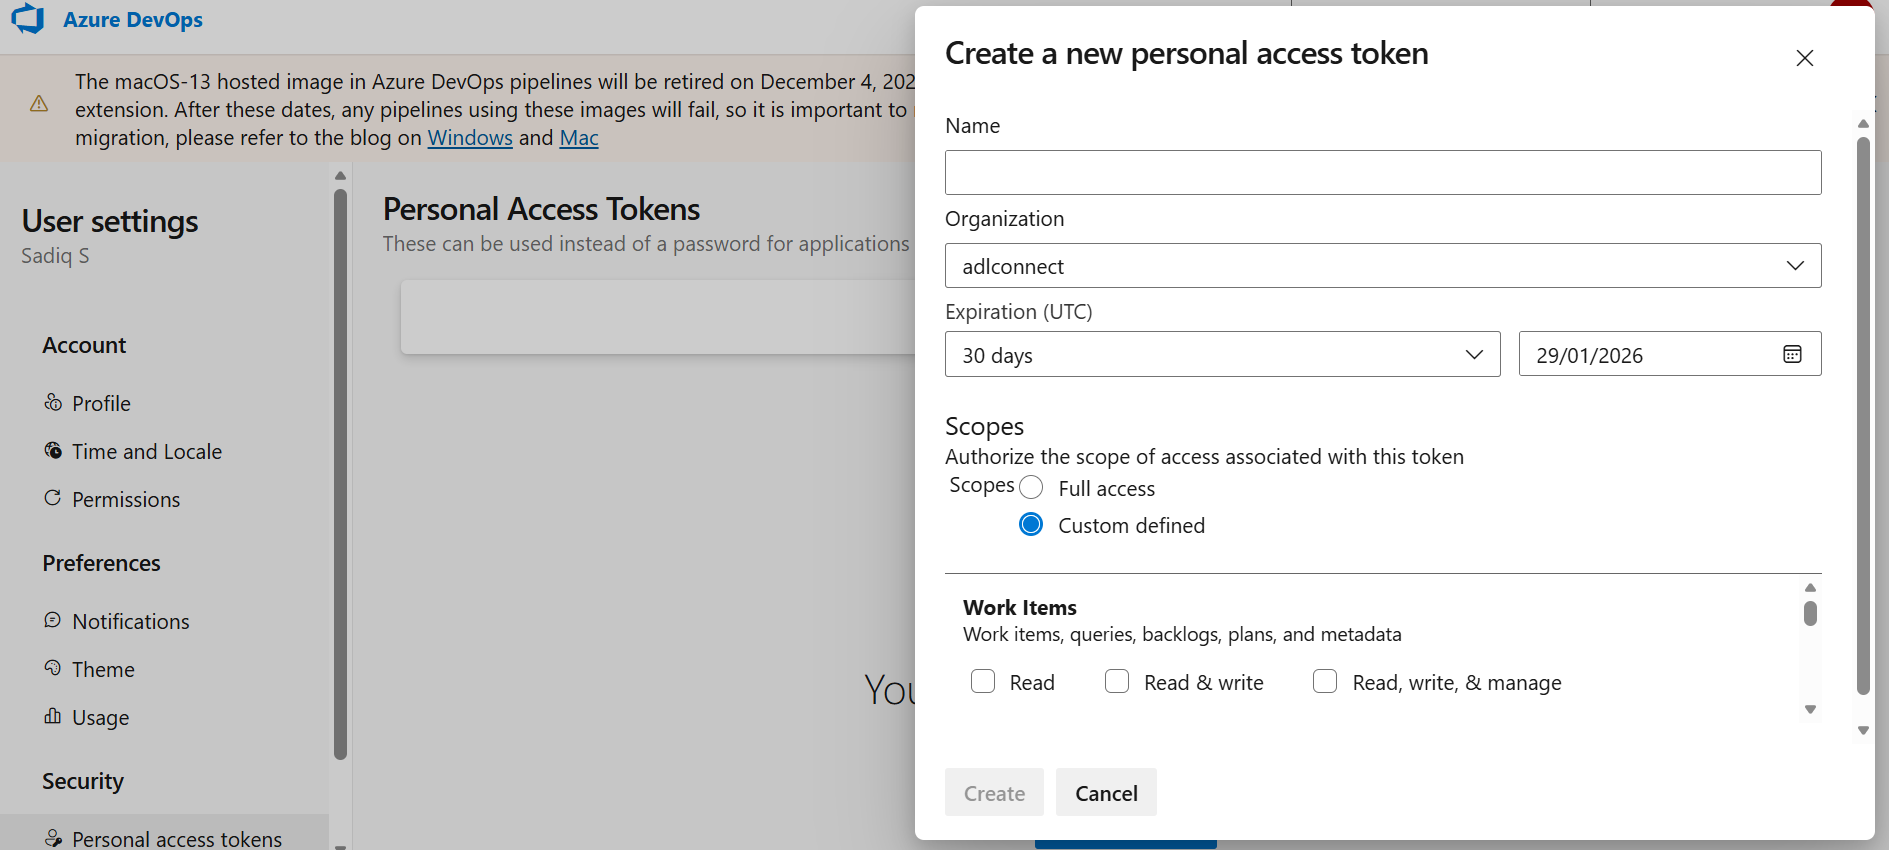Click the Theme palette icon
Viewport: 1889px width, 850px height.
coord(53,668)
